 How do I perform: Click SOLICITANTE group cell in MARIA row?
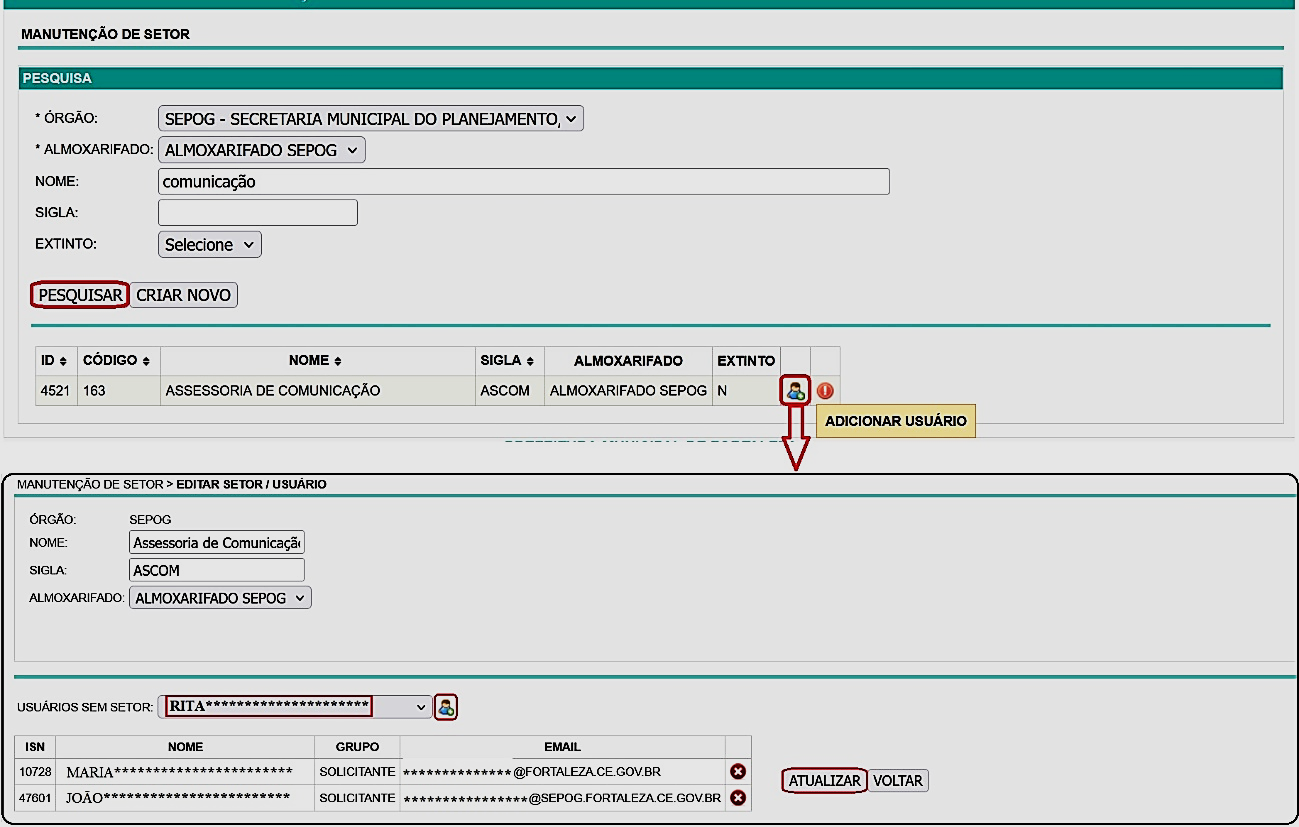click(x=357, y=772)
